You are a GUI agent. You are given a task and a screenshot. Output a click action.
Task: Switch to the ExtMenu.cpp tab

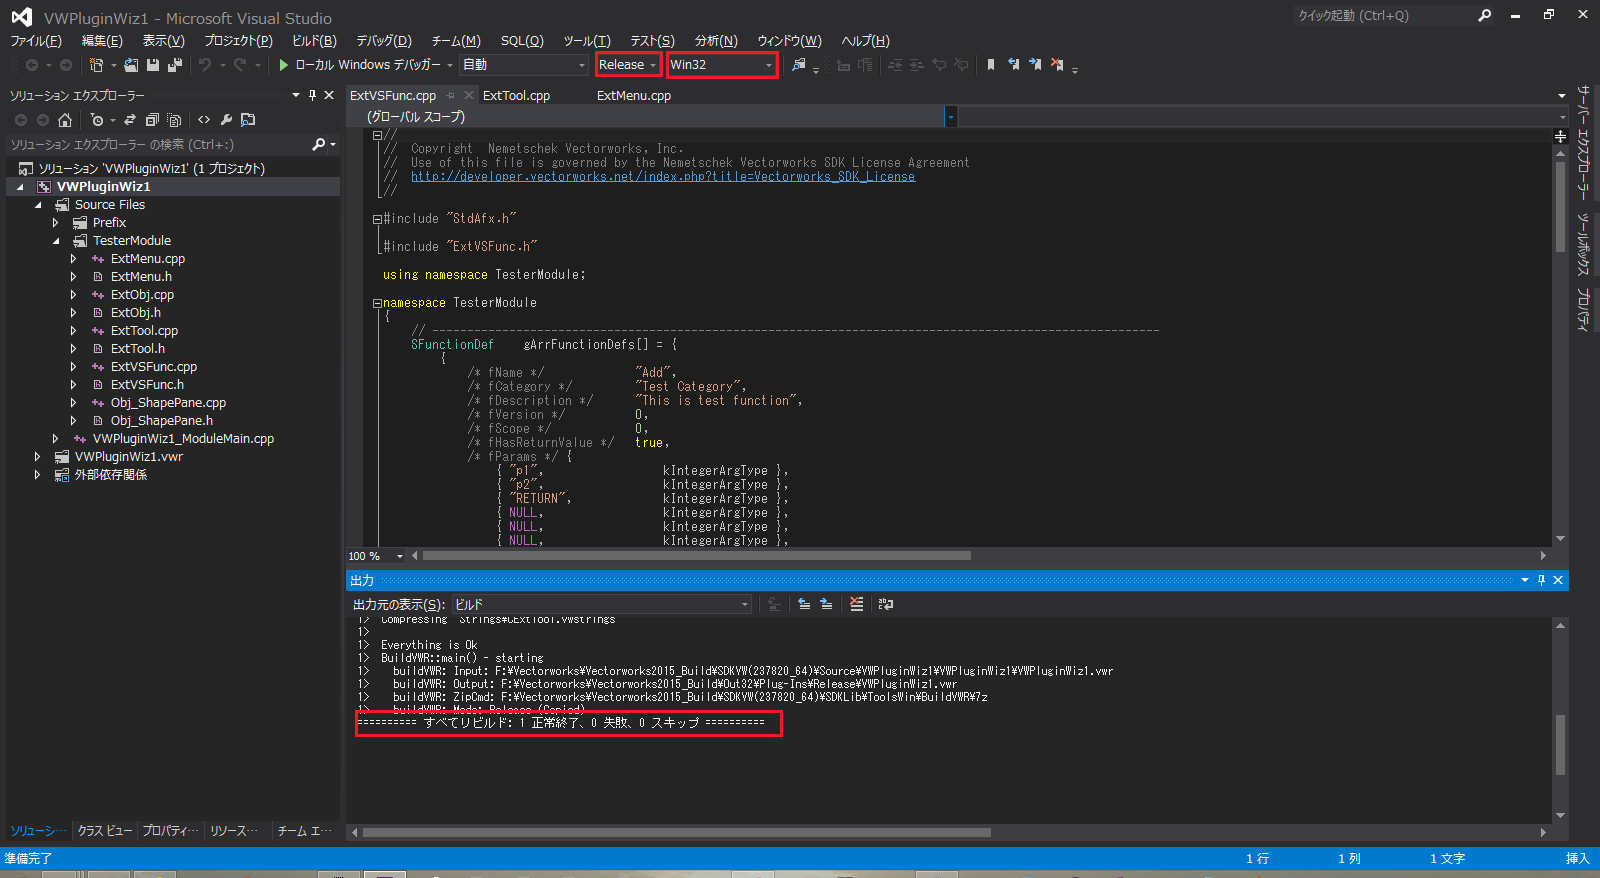pyautogui.click(x=634, y=96)
